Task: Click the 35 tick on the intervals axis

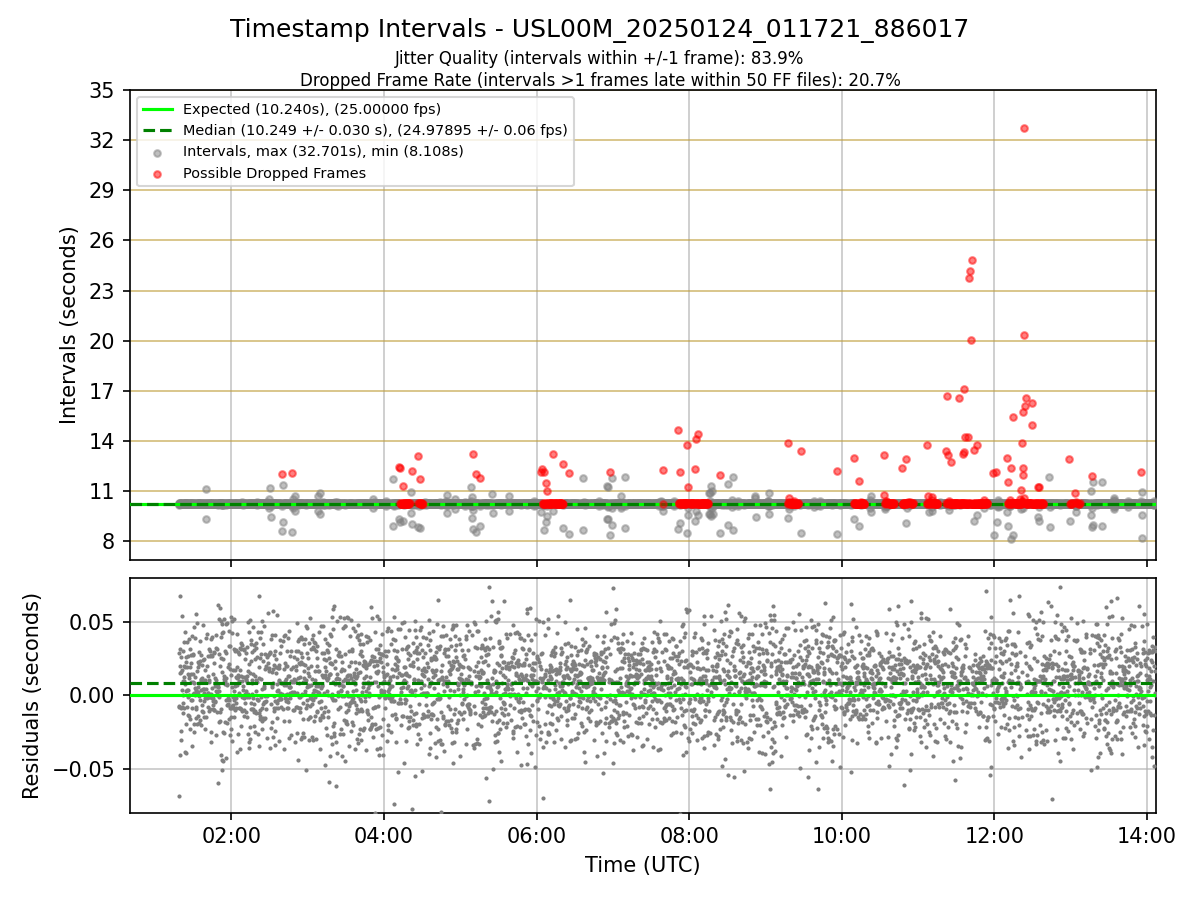Action: (102, 90)
